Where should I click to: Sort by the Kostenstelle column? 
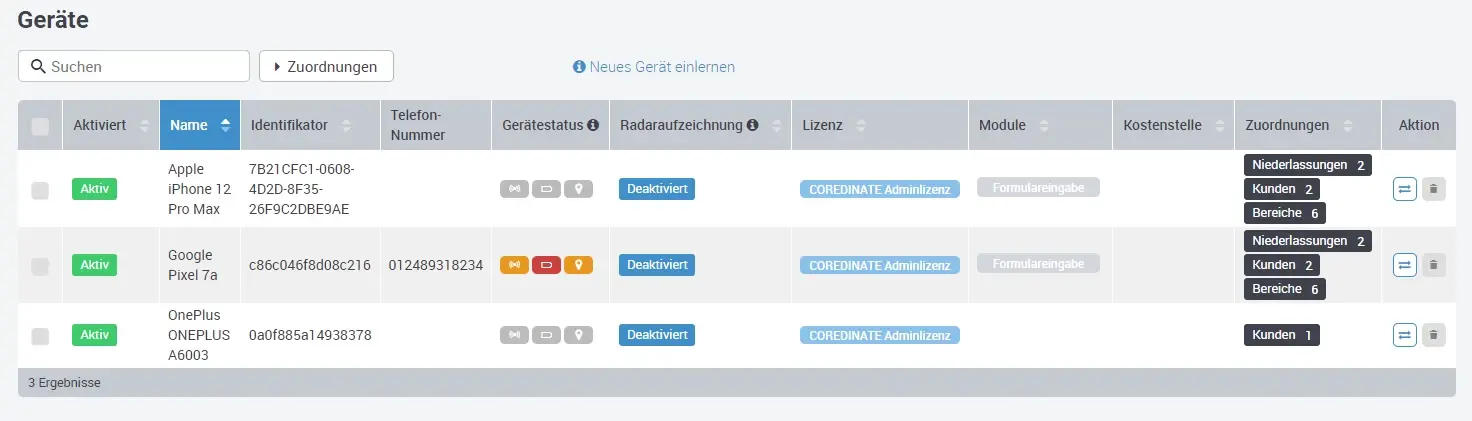[x=1174, y=125]
